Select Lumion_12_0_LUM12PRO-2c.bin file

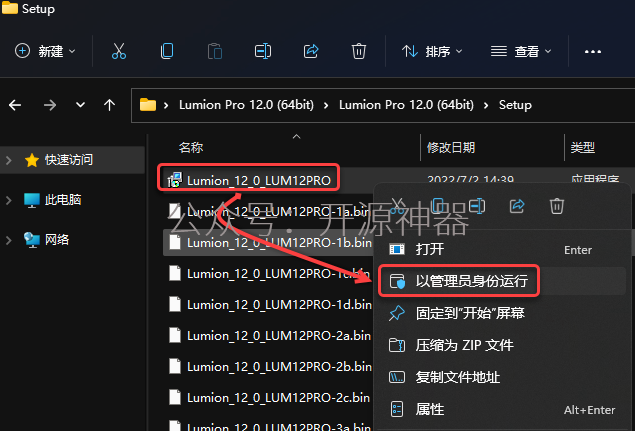pos(279,398)
